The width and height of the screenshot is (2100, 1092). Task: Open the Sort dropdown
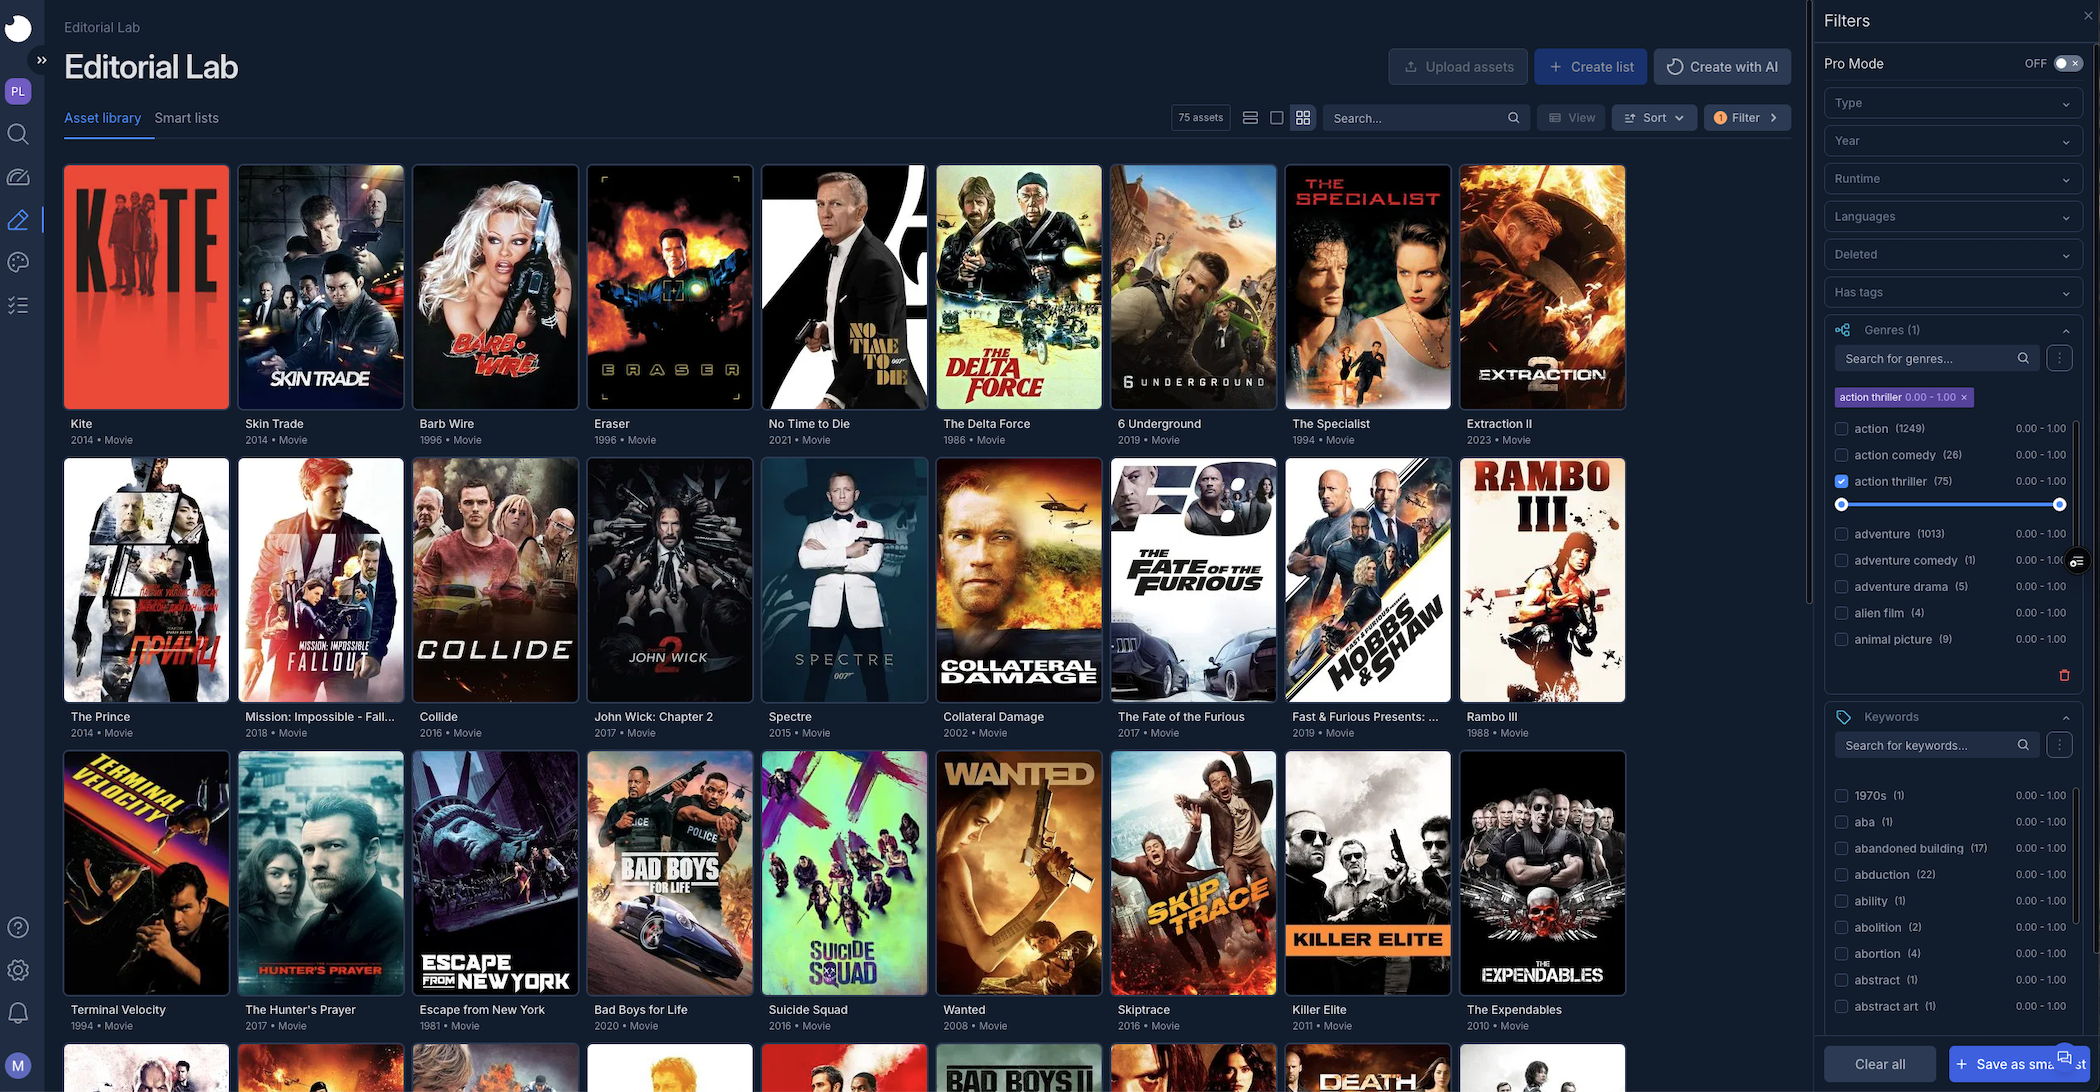click(1654, 118)
